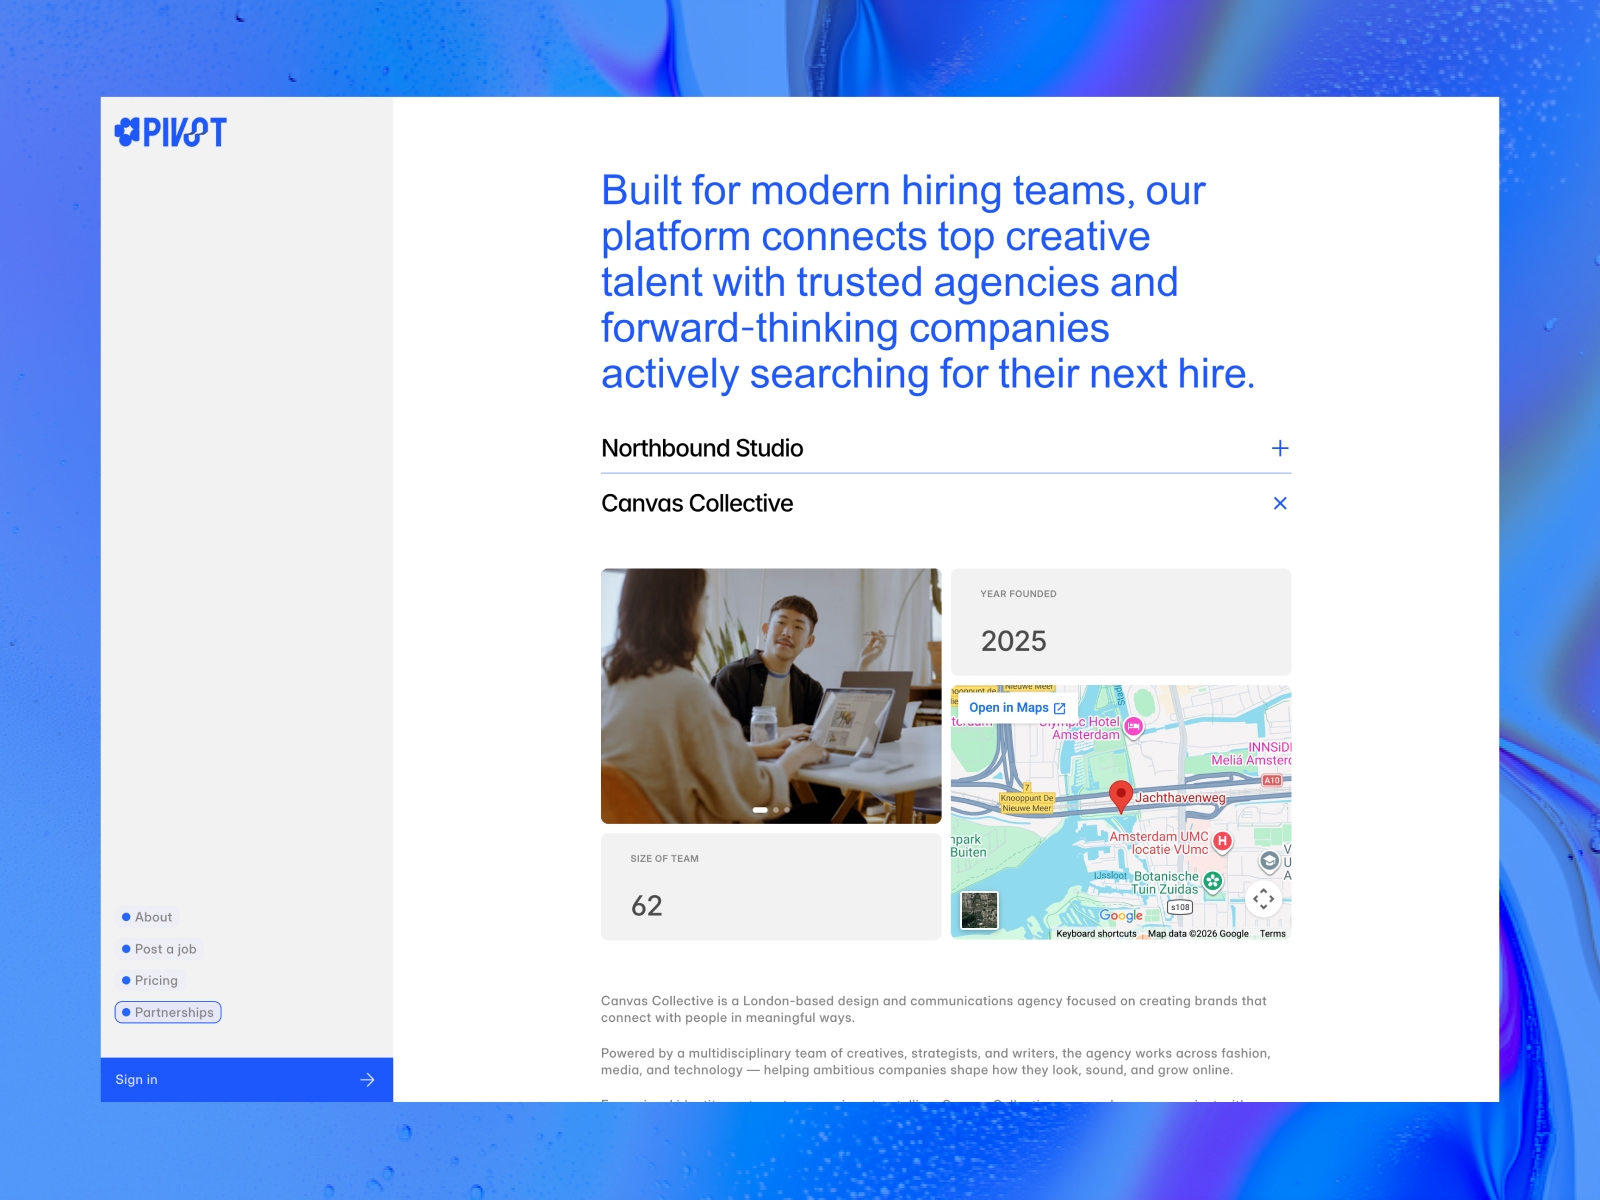The width and height of the screenshot is (1600, 1200).
Task: Click the team photo in the carousel
Action: coord(771,696)
